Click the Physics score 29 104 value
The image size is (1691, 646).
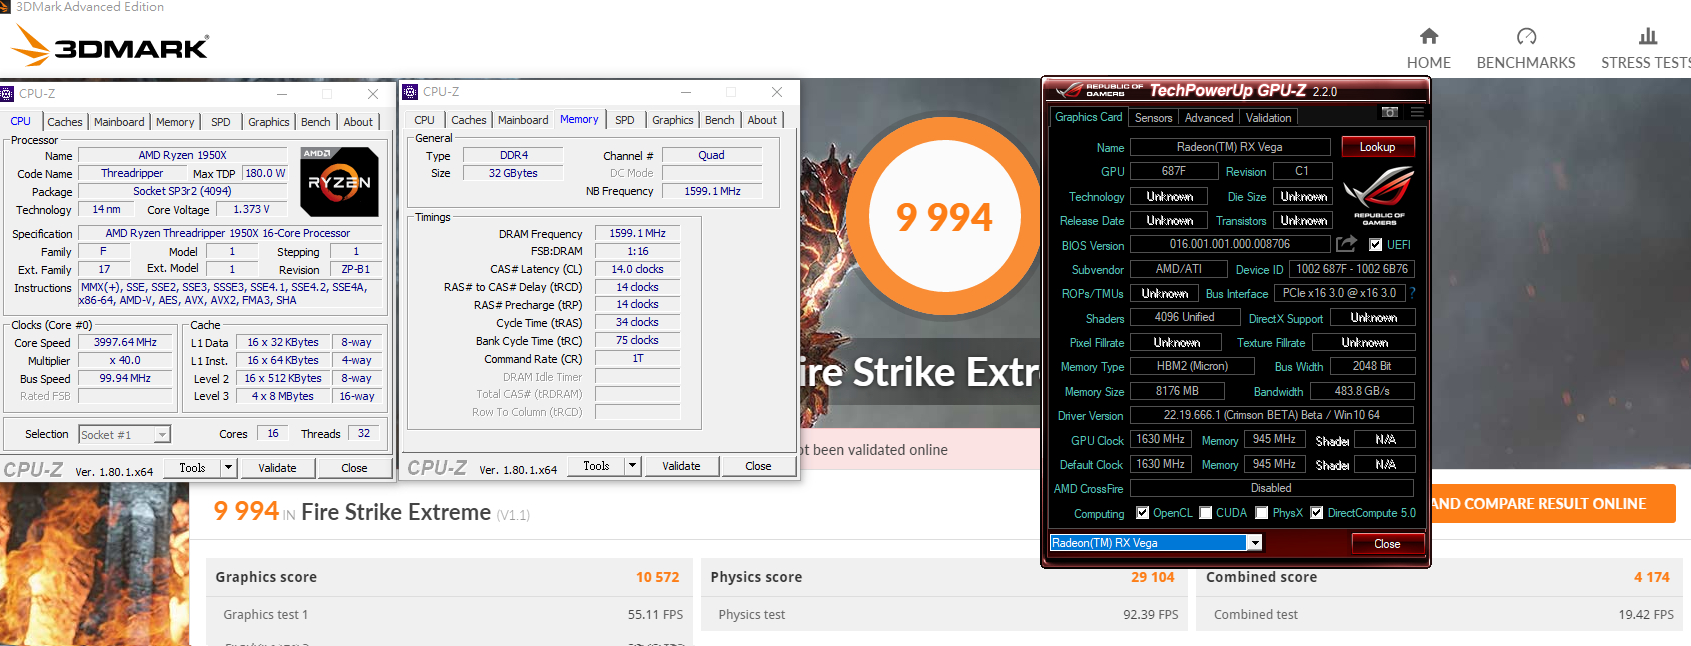[1152, 577]
